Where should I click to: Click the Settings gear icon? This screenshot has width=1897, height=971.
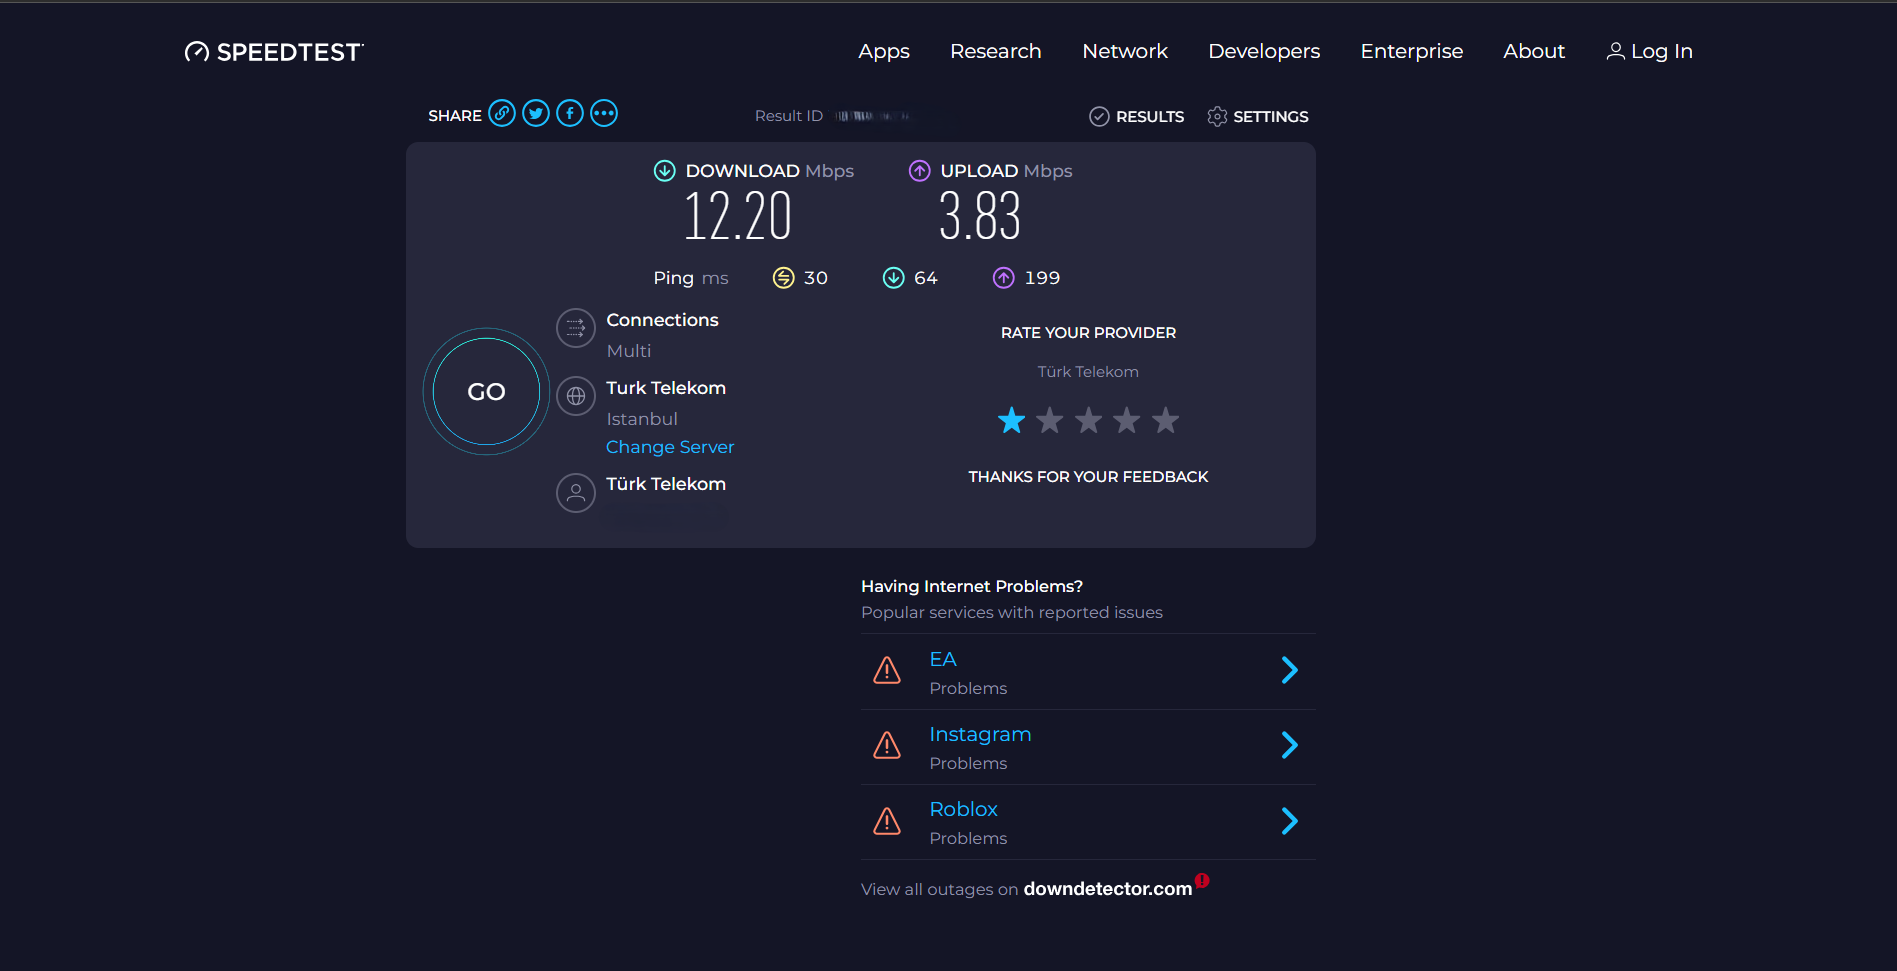[1217, 117]
